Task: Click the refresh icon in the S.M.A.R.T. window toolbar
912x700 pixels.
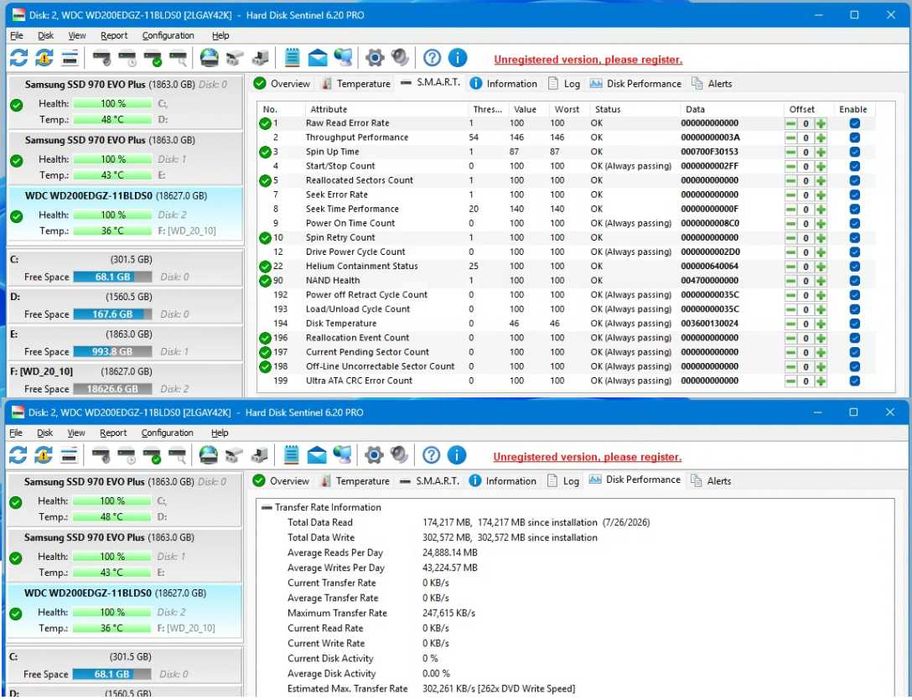Action: 19,58
